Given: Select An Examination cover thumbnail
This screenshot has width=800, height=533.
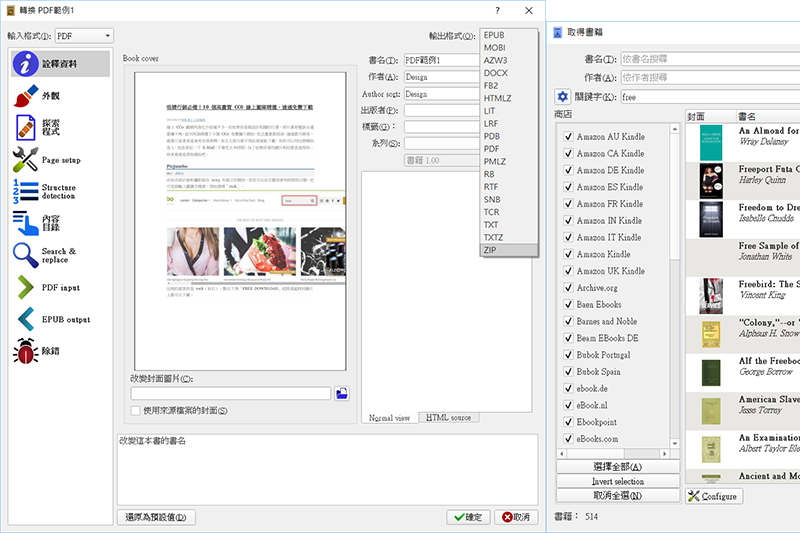Looking at the screenshot, I should click(x=711, y=449).
